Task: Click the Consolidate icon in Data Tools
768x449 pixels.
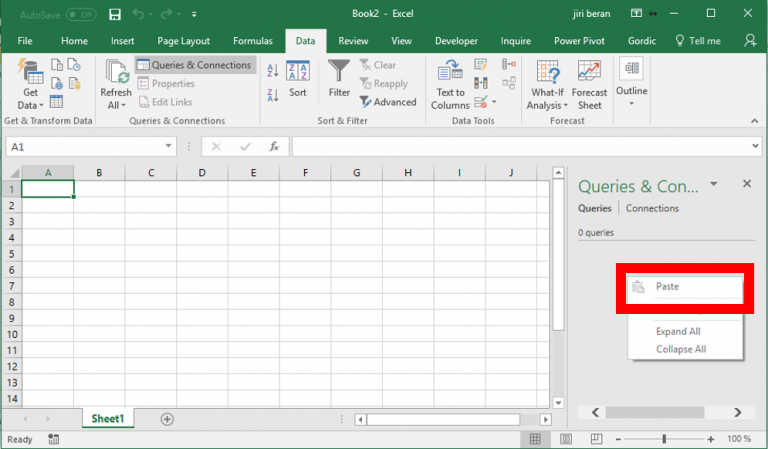Action: (x=509, y=64)
